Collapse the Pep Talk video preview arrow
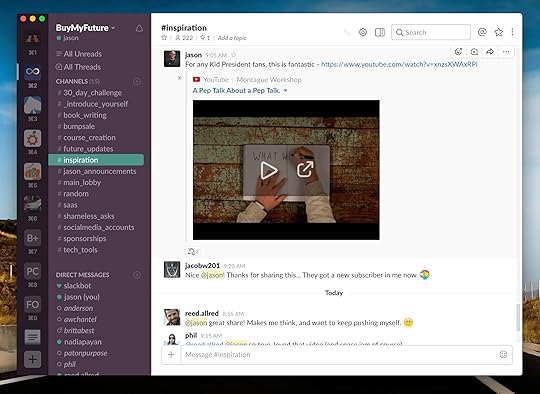 coord(285,91)
